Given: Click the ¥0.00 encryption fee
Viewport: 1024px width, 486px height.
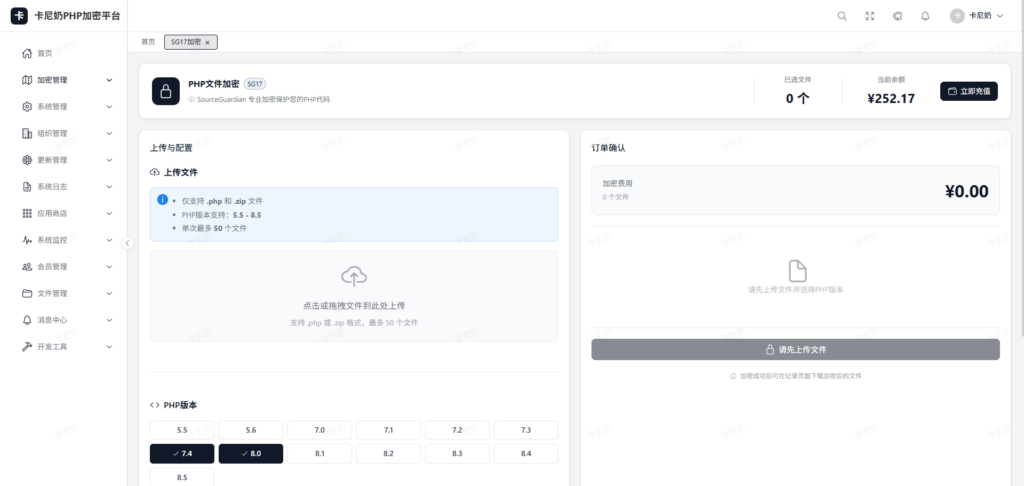Looking at the screenshot, I should (967, 191).
